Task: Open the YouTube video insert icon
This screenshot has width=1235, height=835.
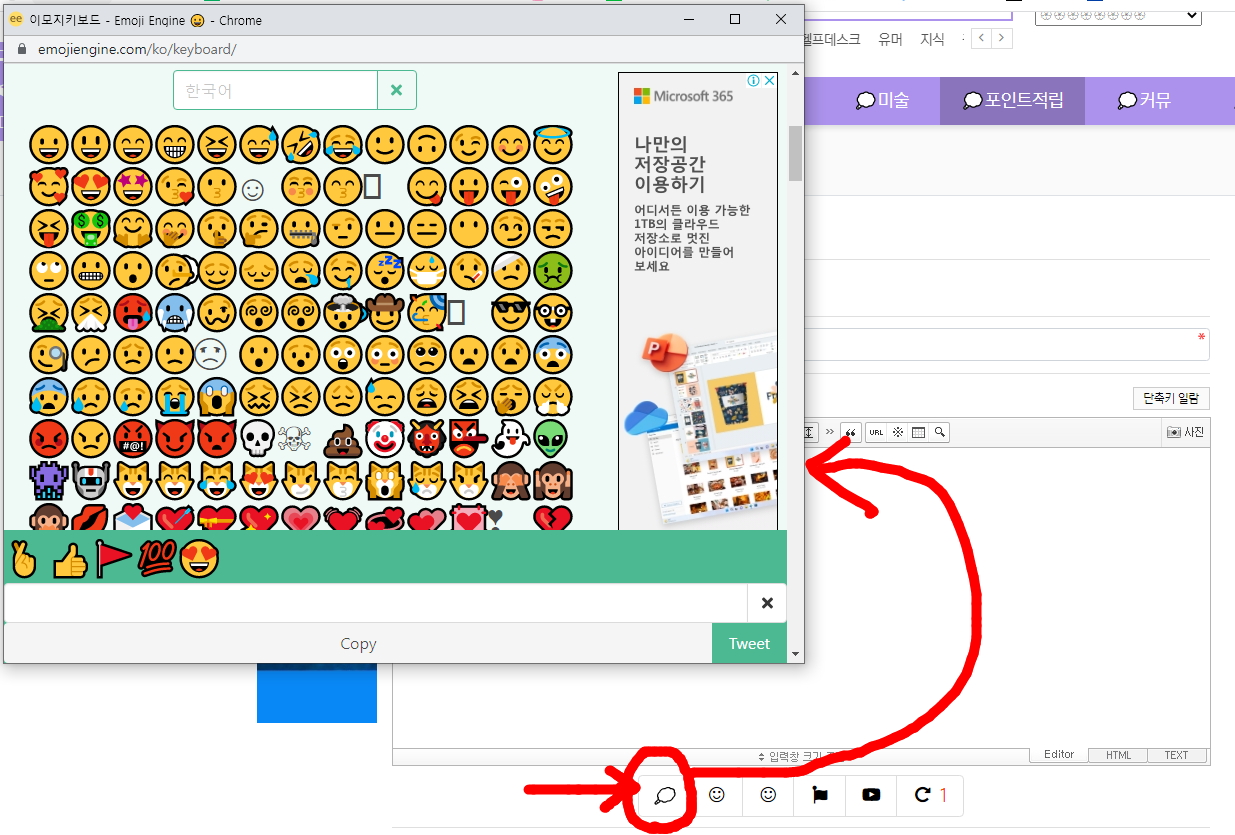Action: click(871, 795)
